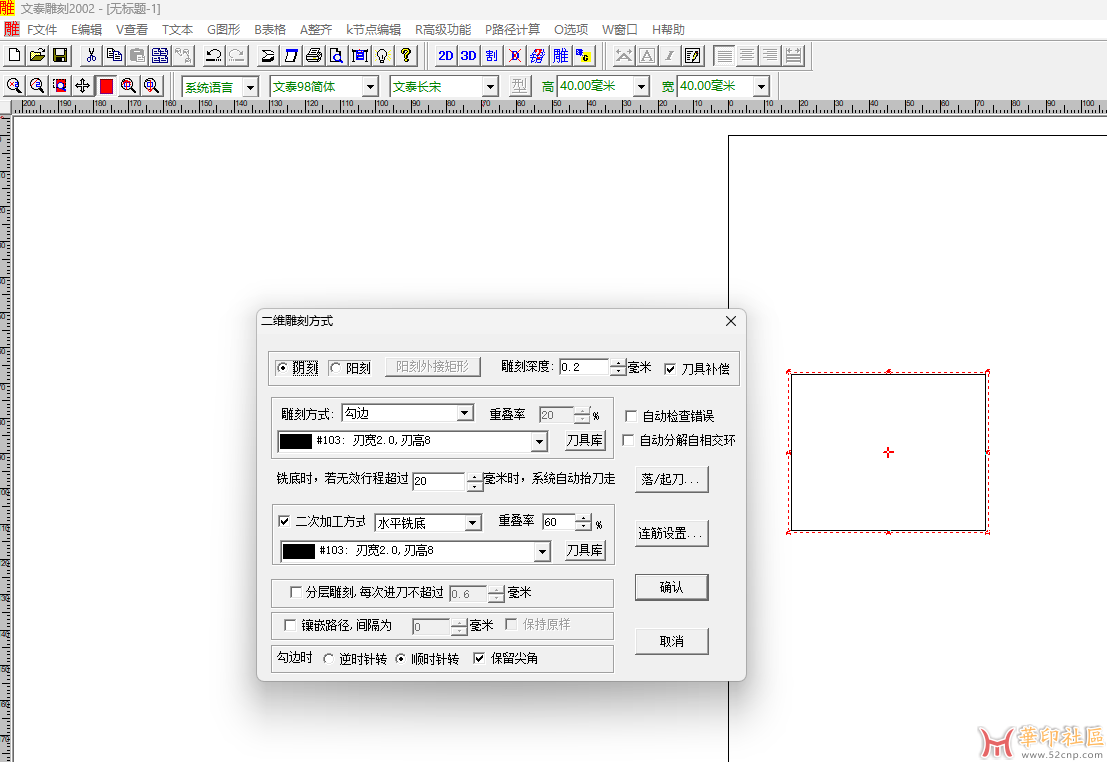Enable the 分层雕刻 checkbox
This screenshot has height=762, width=1107.
click(296, 592)
